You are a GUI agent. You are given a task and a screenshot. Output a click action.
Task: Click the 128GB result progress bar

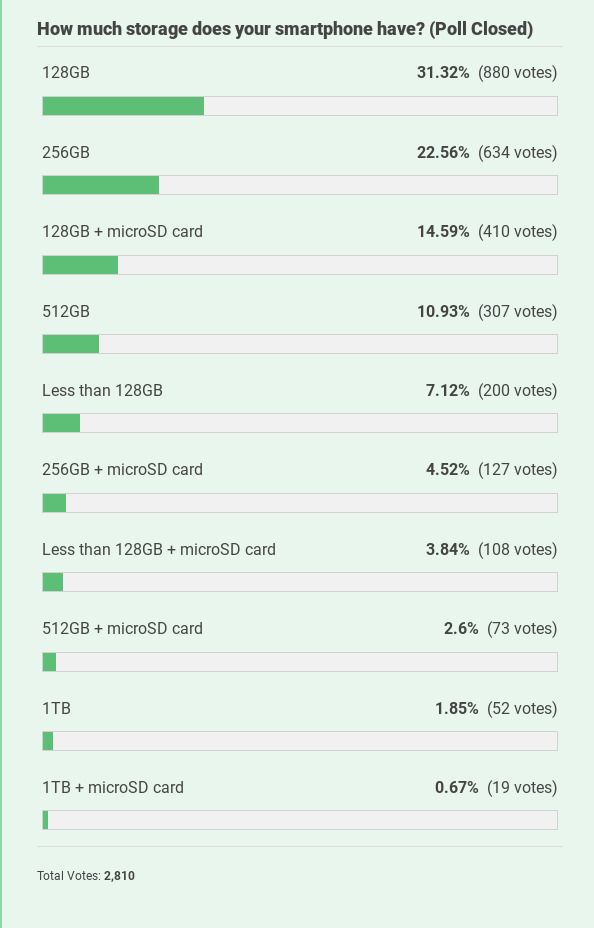[x=300, y=105]
